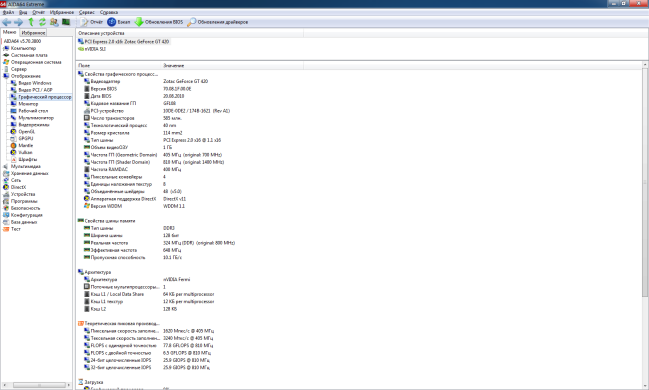Open Видео Windows in the tree
The height and width of the screenshot is (390, 649).
click(x=35, y=83)
